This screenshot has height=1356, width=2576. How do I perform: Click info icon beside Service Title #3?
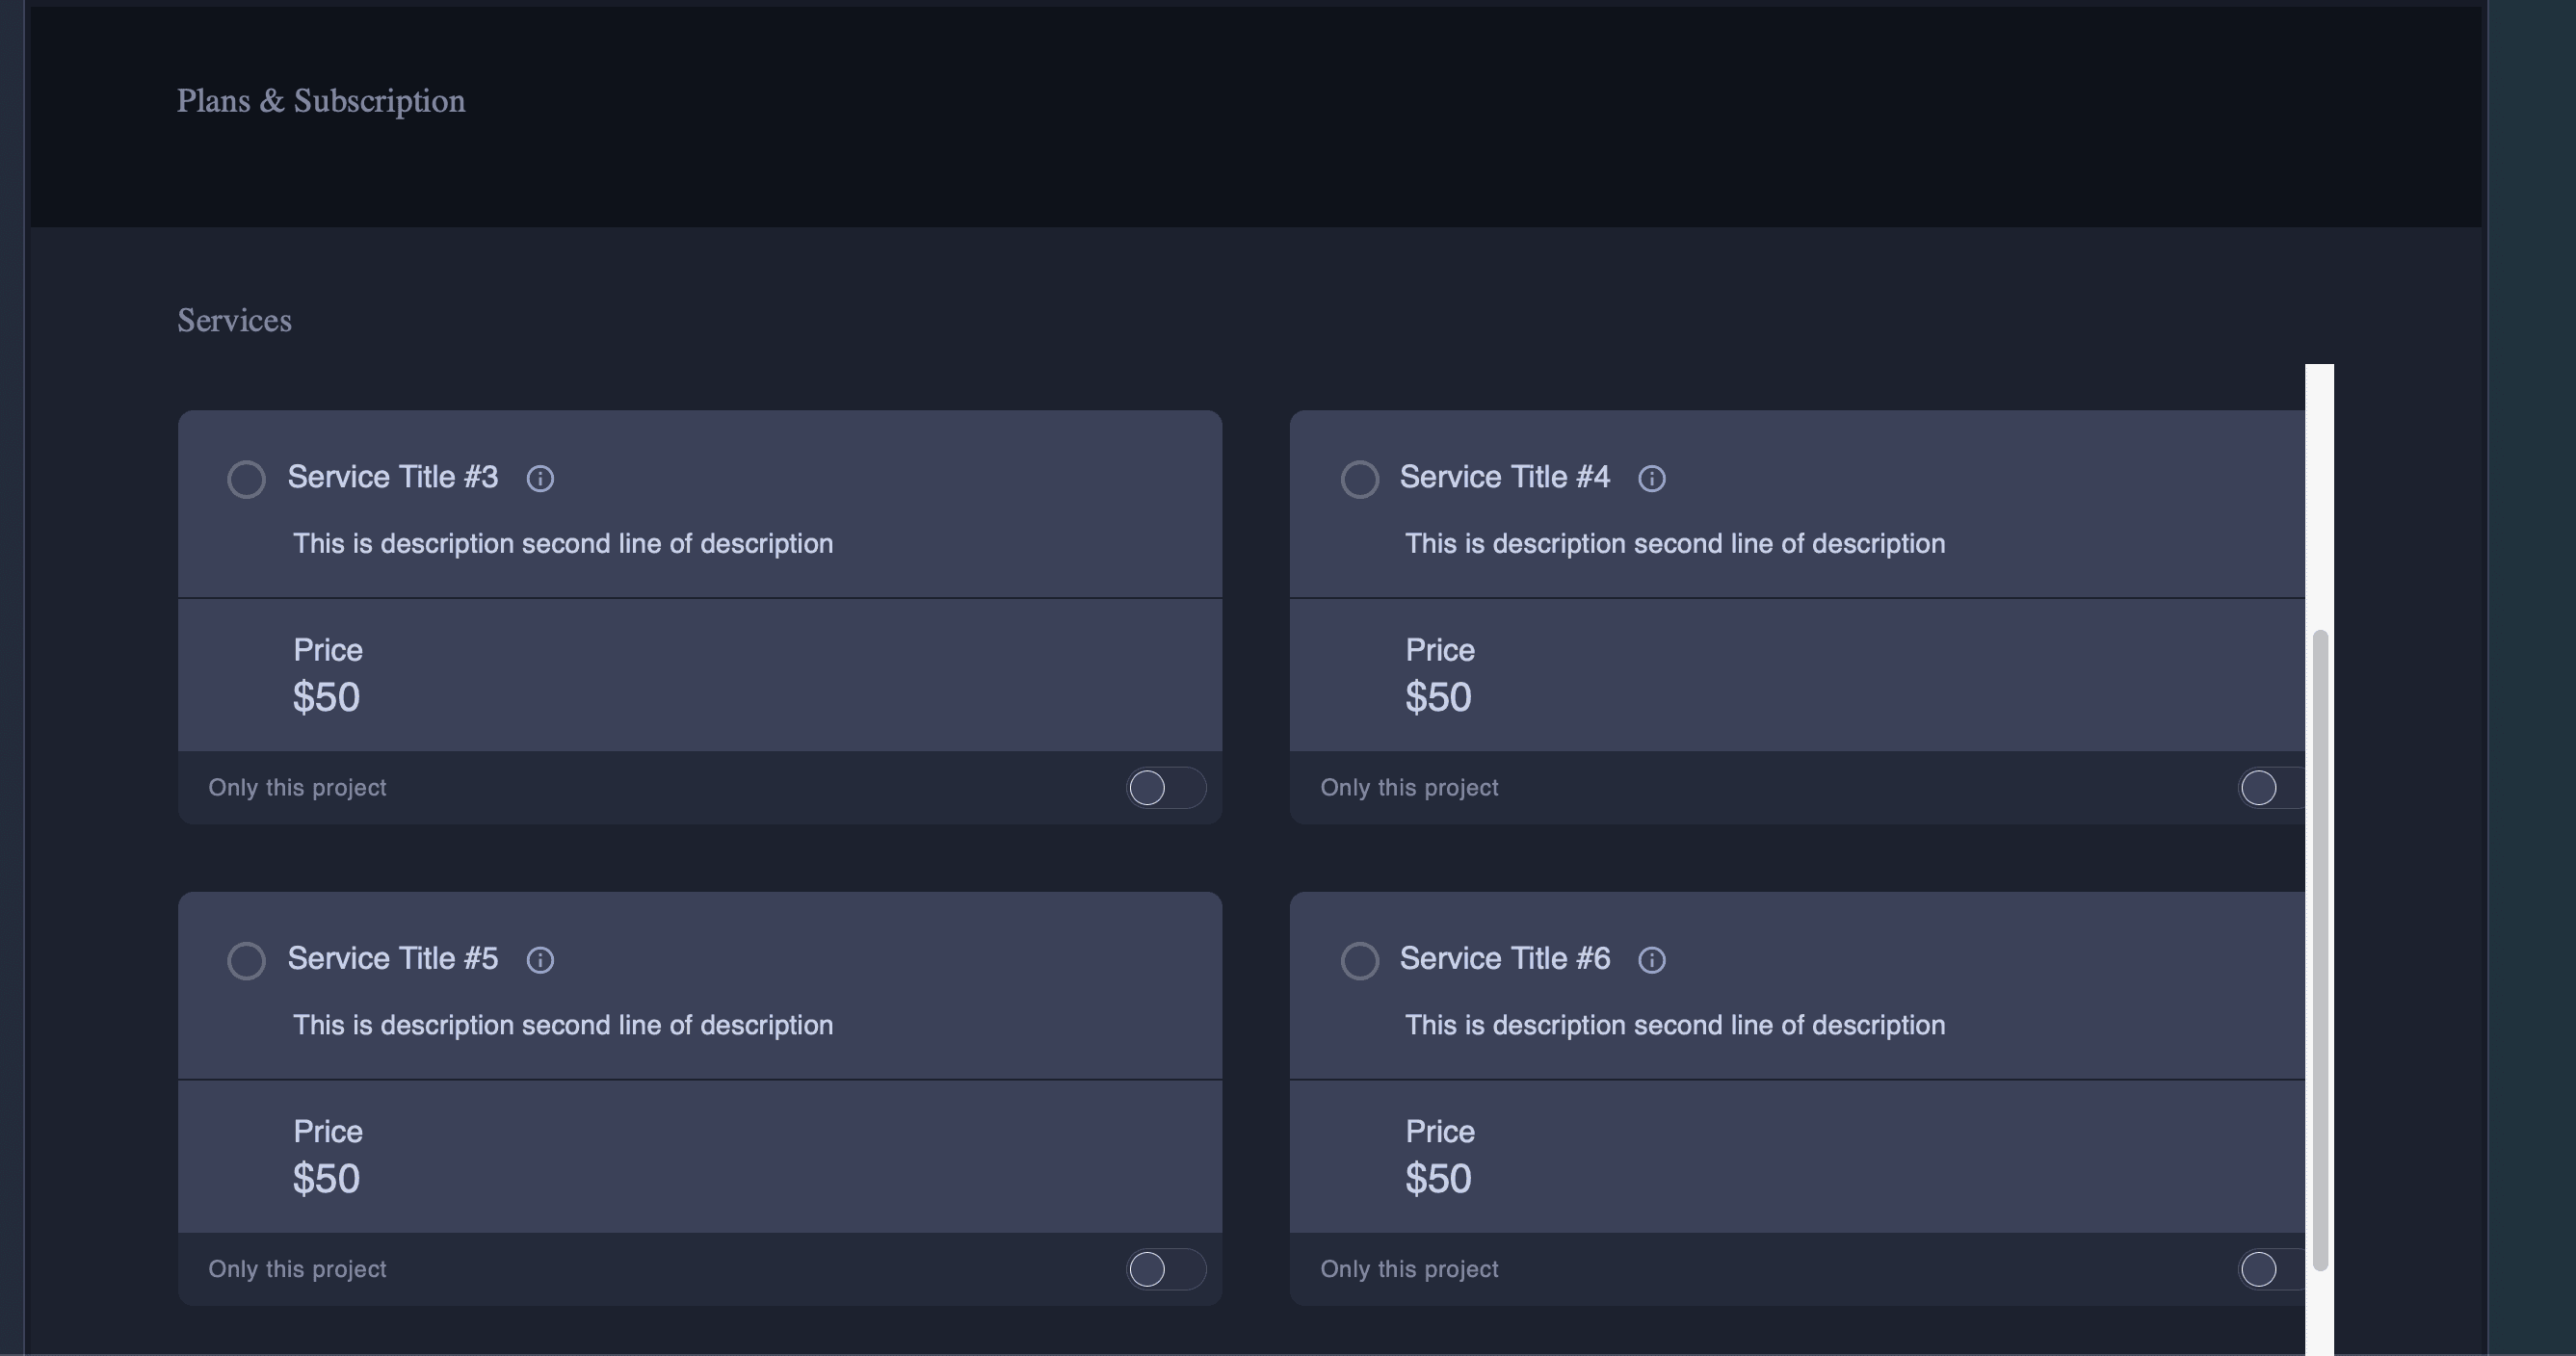(540, 479)
